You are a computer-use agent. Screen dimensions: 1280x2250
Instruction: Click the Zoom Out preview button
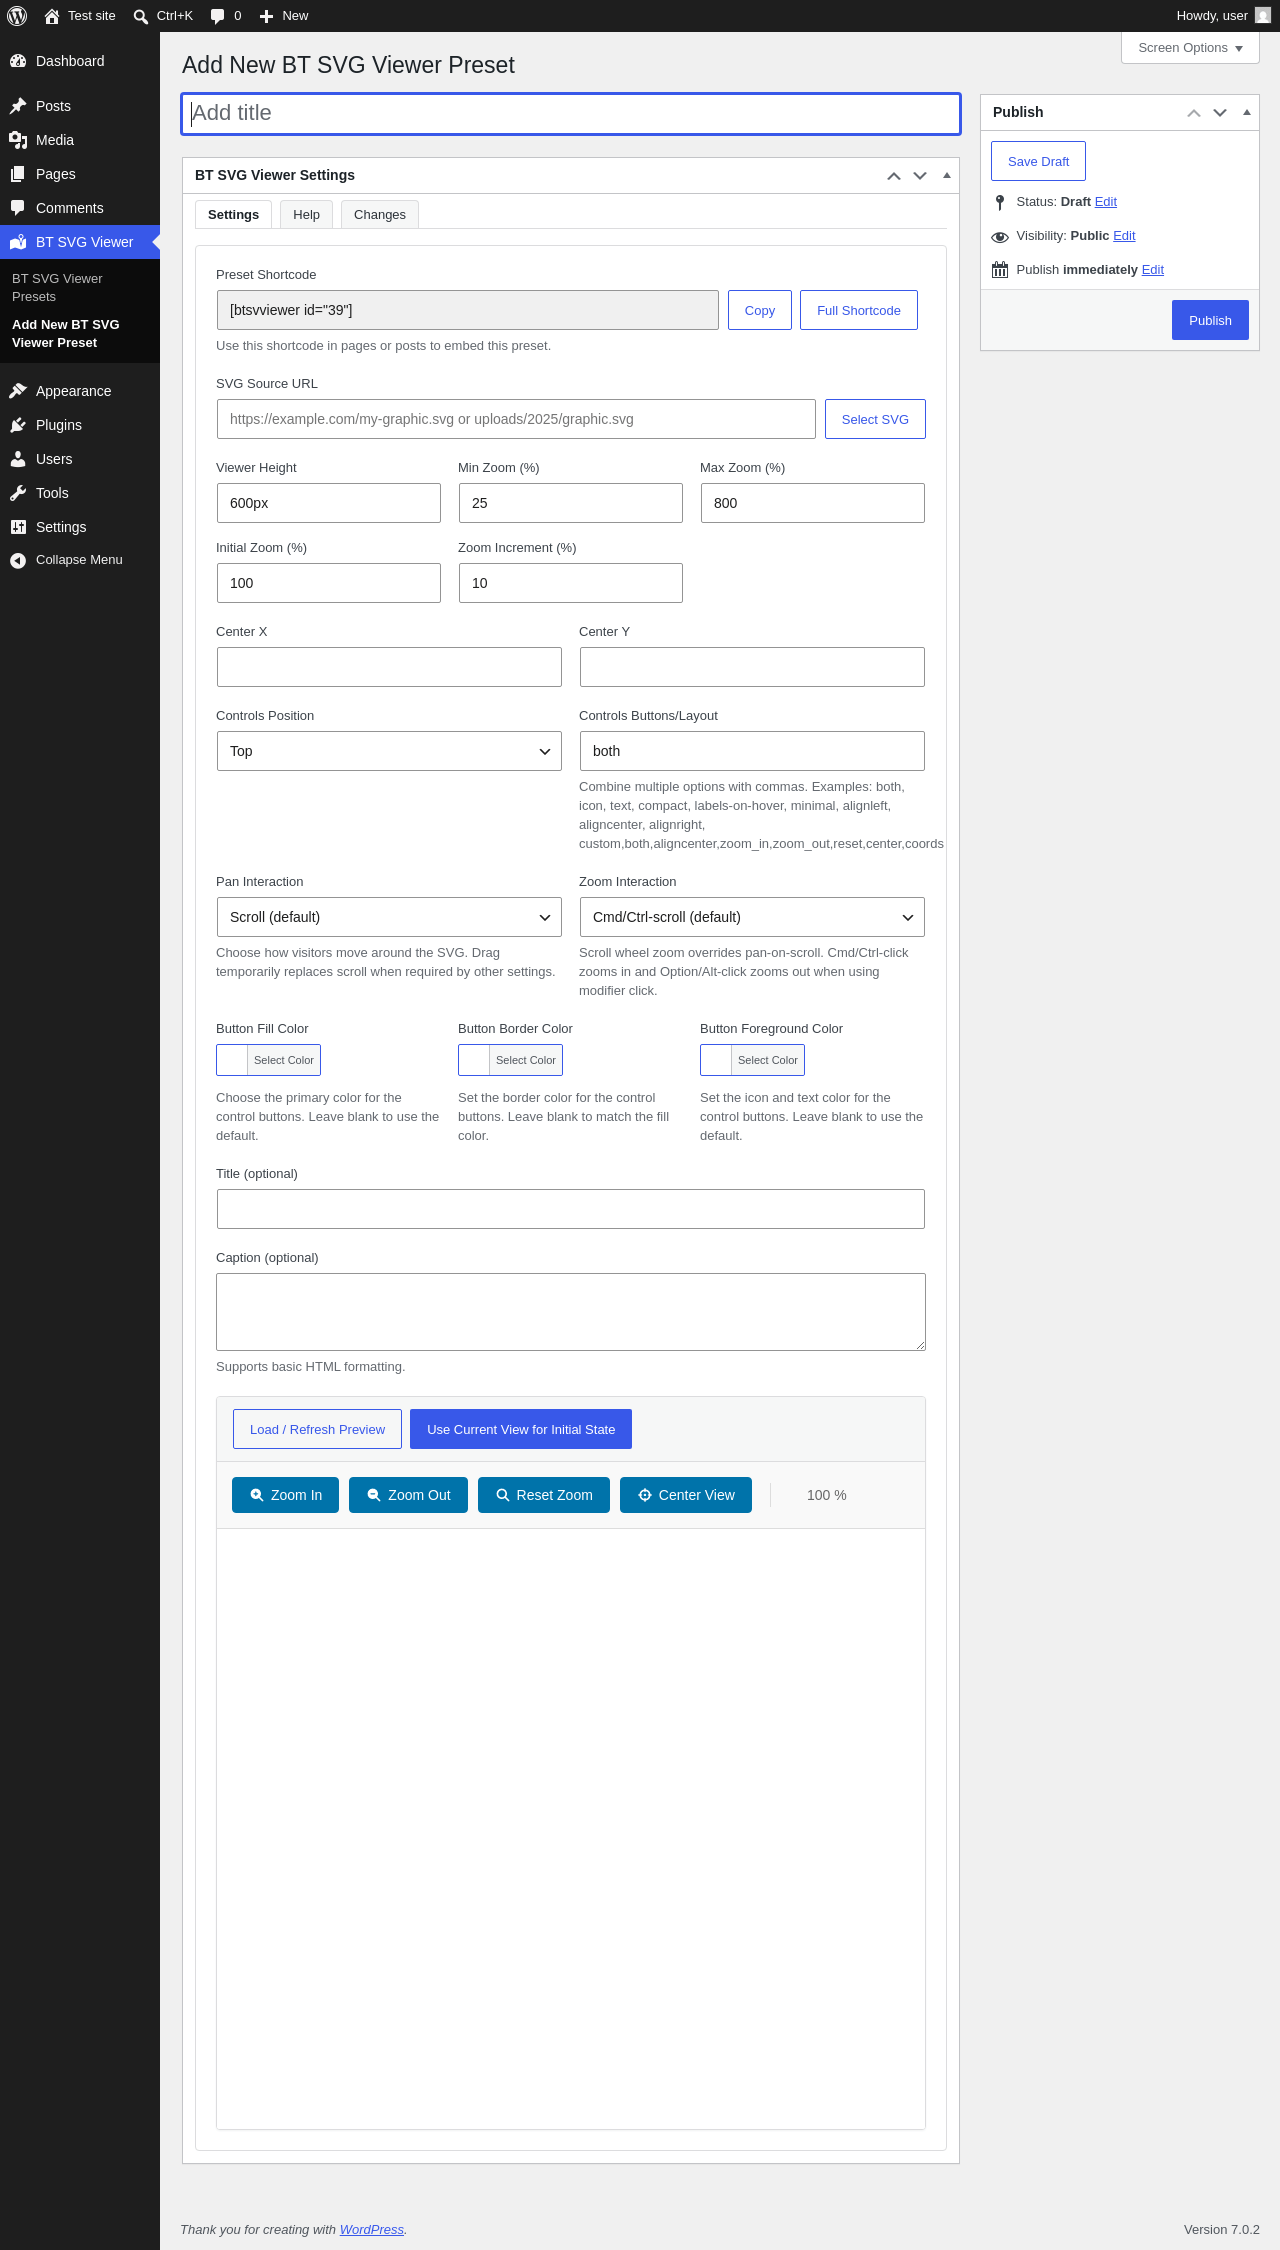coord(408,1495)
